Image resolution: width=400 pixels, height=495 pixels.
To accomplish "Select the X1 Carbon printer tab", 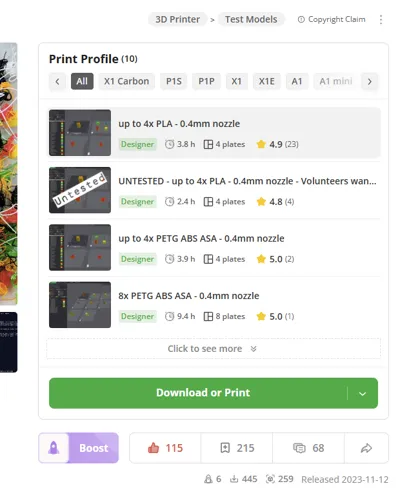I will (126, 81).
